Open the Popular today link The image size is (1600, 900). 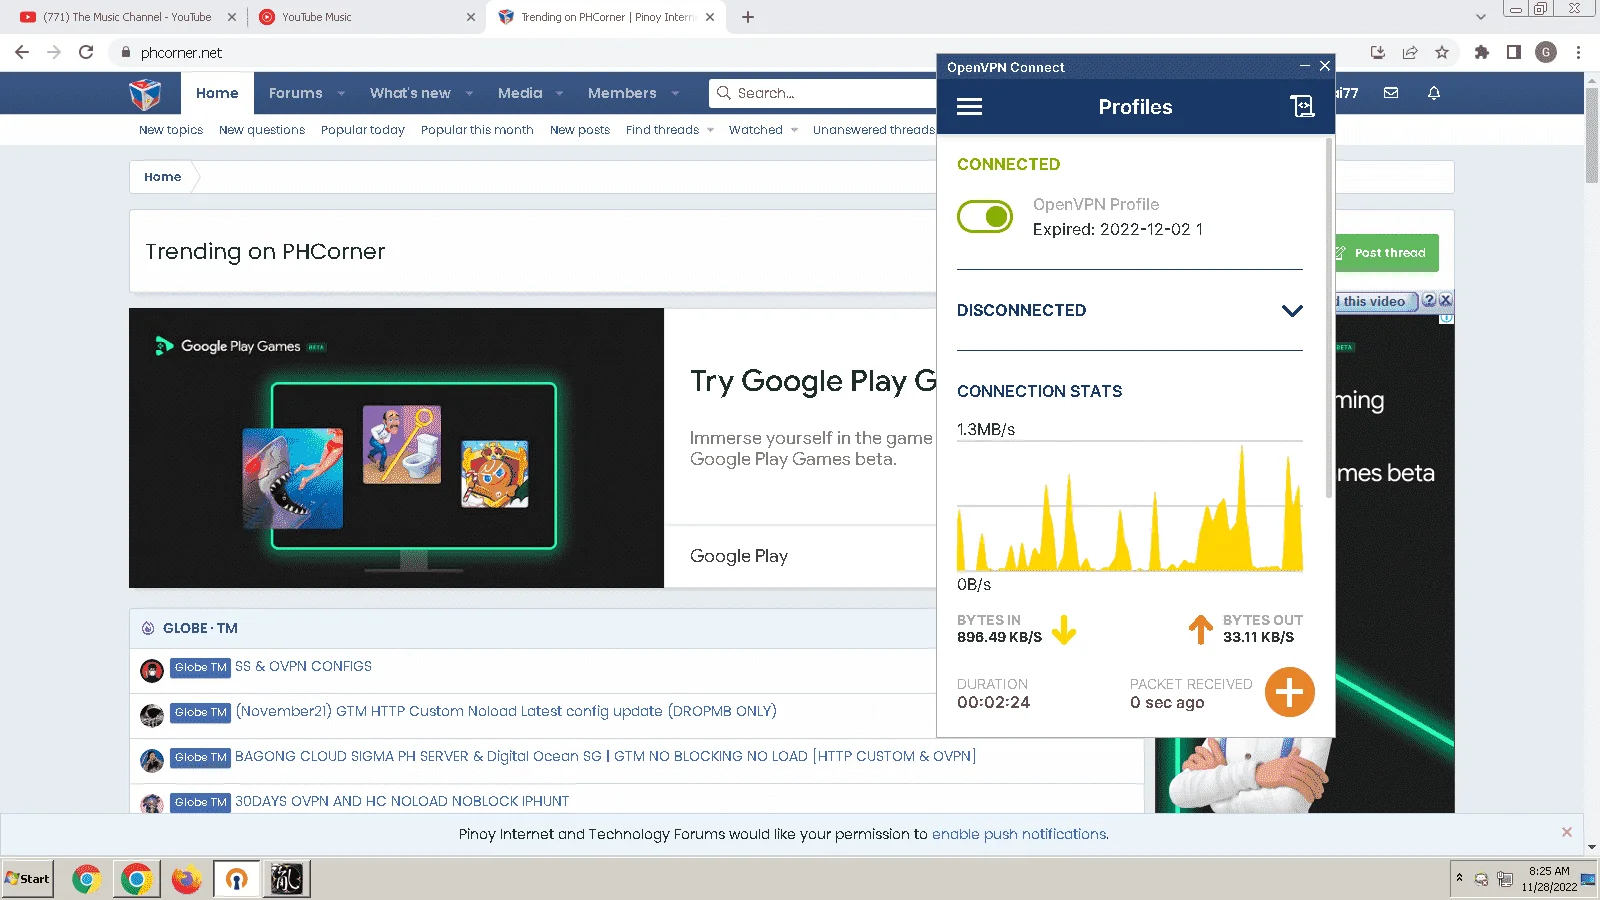363,130
